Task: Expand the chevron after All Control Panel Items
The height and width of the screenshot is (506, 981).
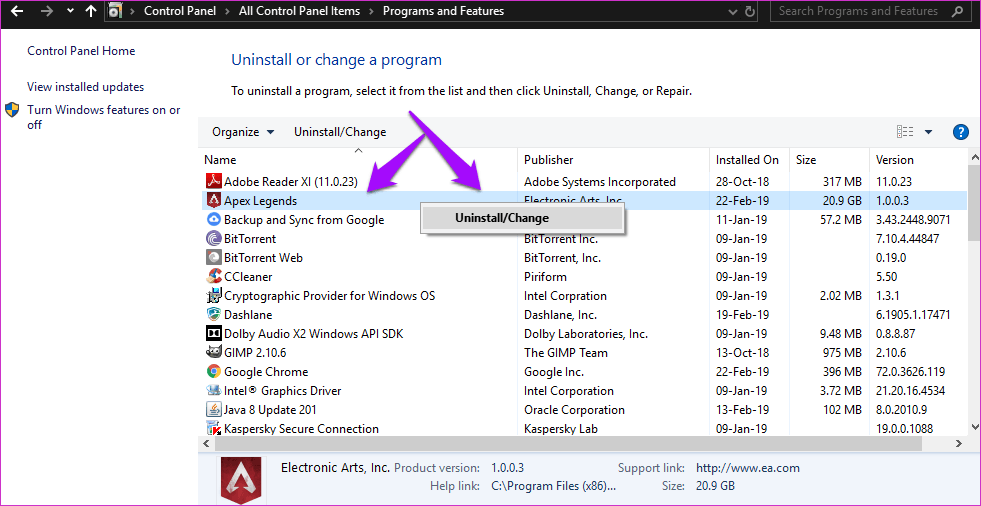Action: click(x=371, y=11)
